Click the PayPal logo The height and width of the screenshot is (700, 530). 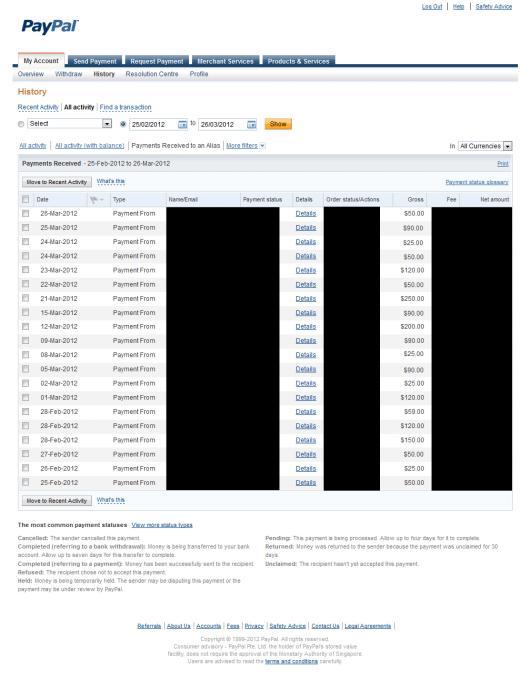(x=50, y=27)
